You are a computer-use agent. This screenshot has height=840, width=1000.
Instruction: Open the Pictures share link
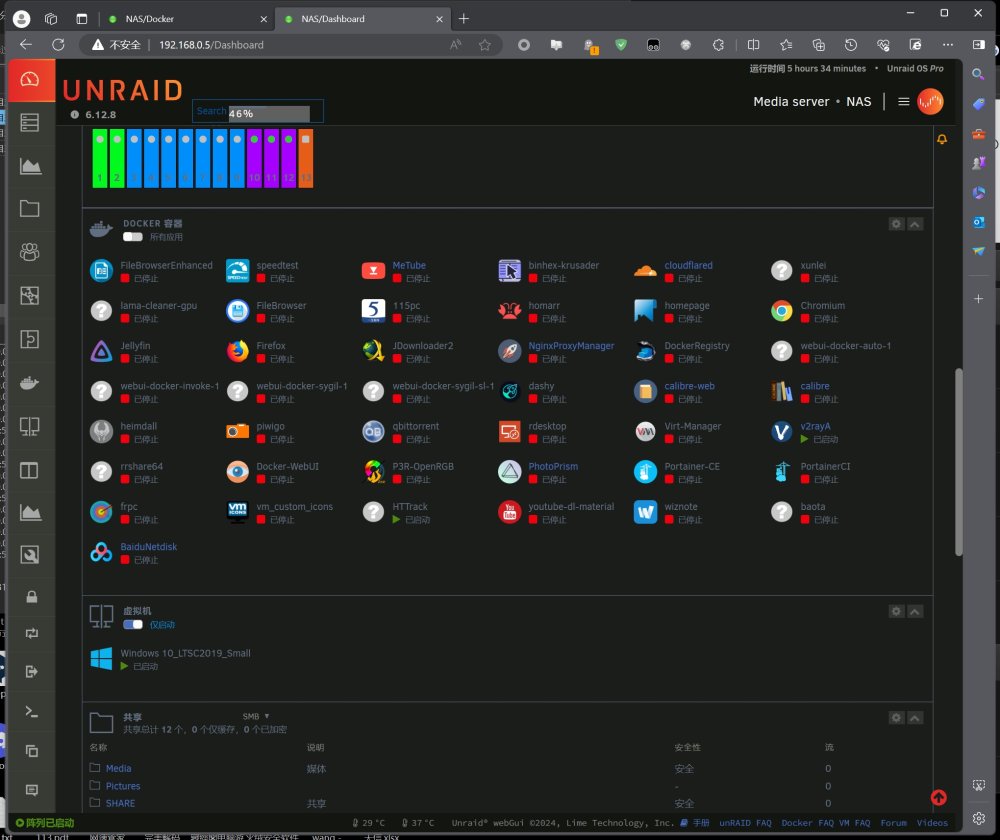(x=122, y=786)
